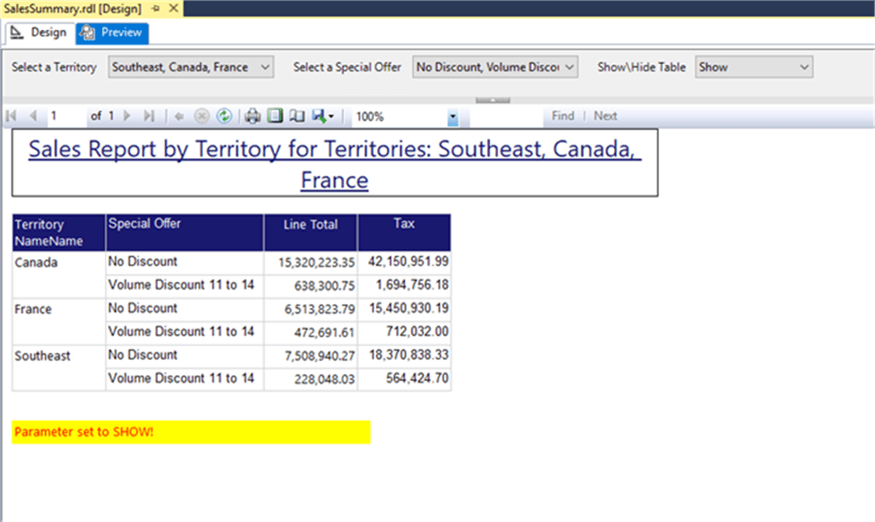Select the France territory cell
This screenshot has height=522, width=875.
[59, 322]
